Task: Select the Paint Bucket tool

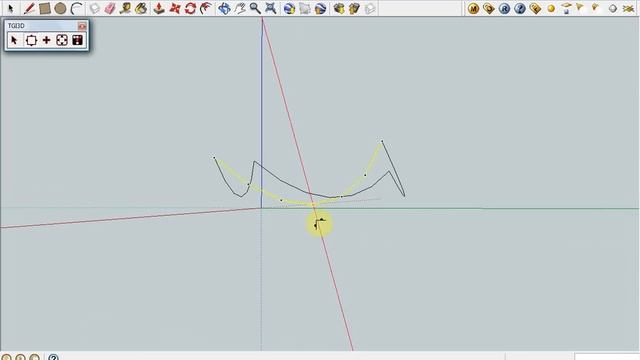Action: click(x=141, y=8)
